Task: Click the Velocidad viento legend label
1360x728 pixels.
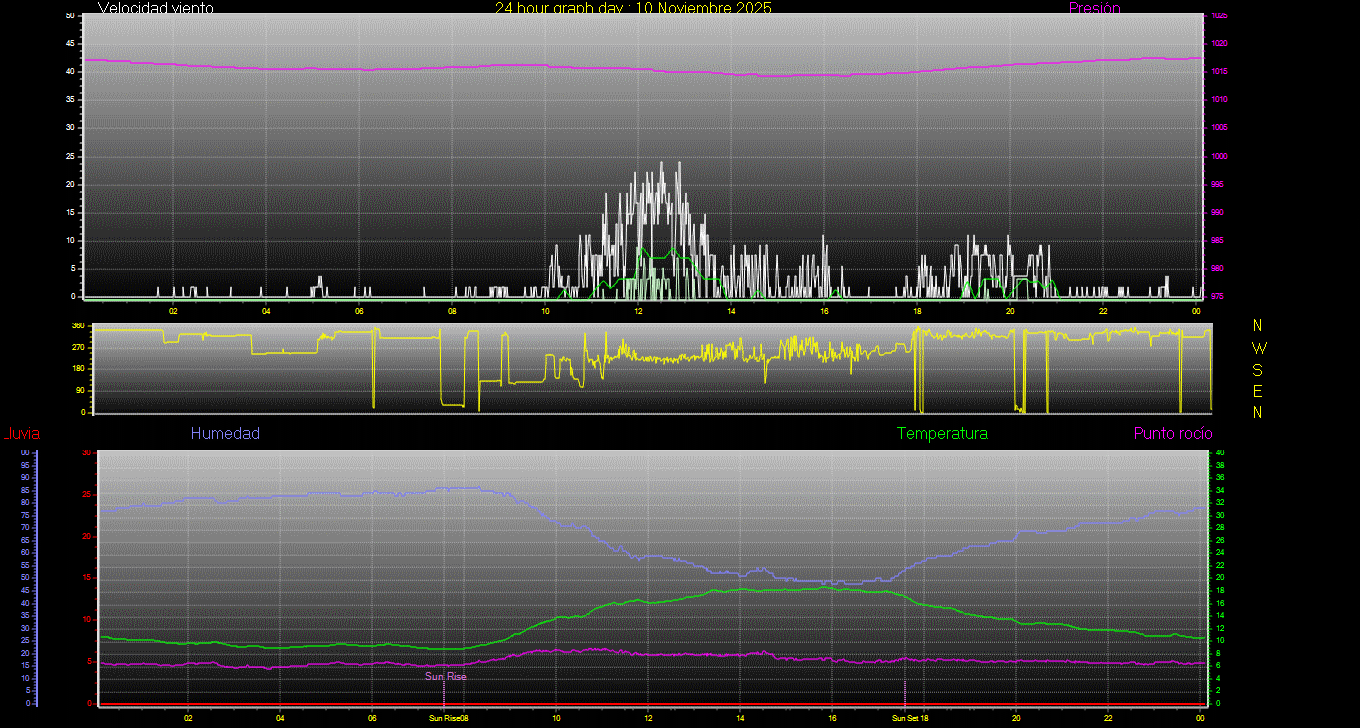Action: [x=155, y=8]
